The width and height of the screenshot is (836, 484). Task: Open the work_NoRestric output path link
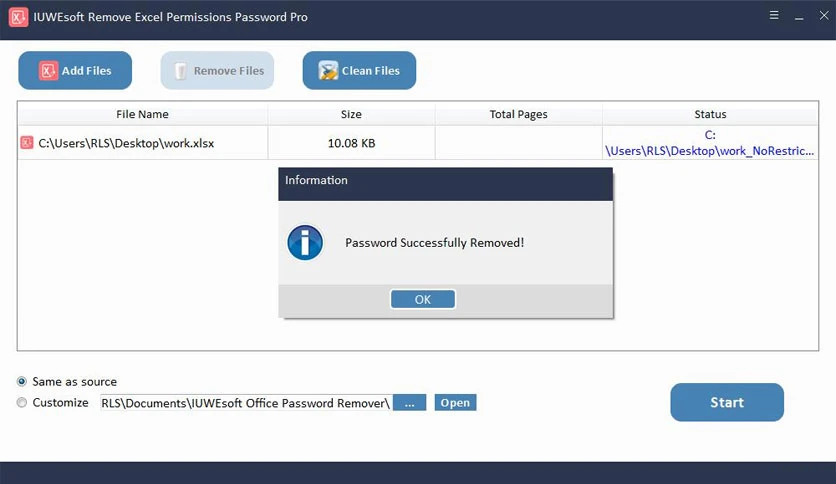(x=710, y=143)
